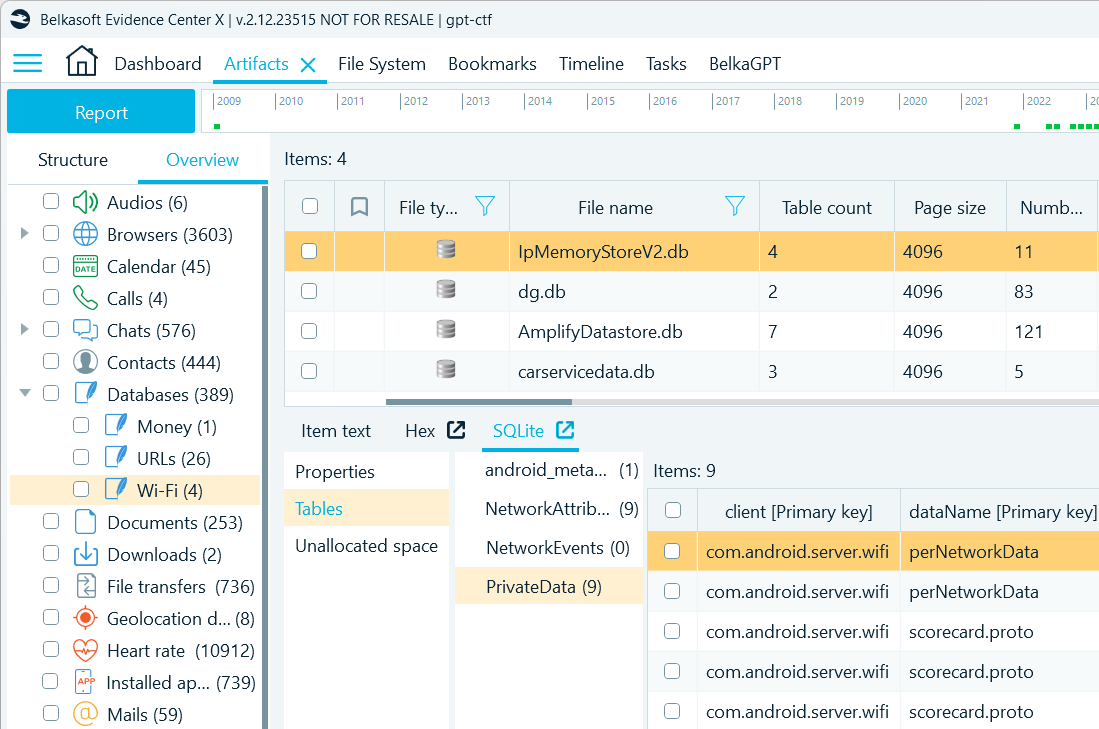
Task: Open the File name filter funnel
Action: pyautogui.click(x=735, y=206)
